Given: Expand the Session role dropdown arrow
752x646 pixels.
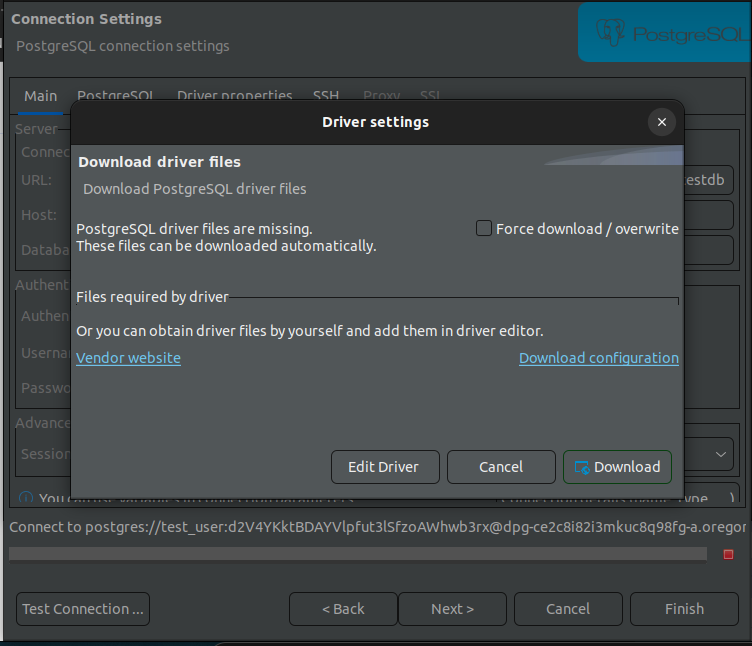Looking at the screenshot, I should (x=723, y=454).
